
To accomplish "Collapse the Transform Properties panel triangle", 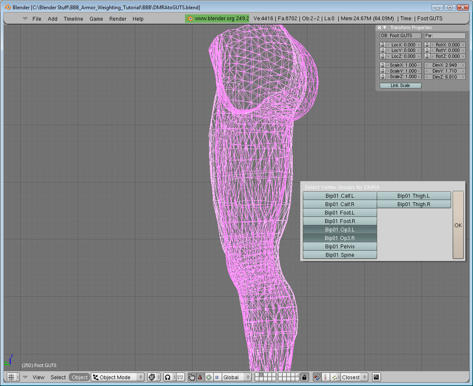I will [385, 28].
